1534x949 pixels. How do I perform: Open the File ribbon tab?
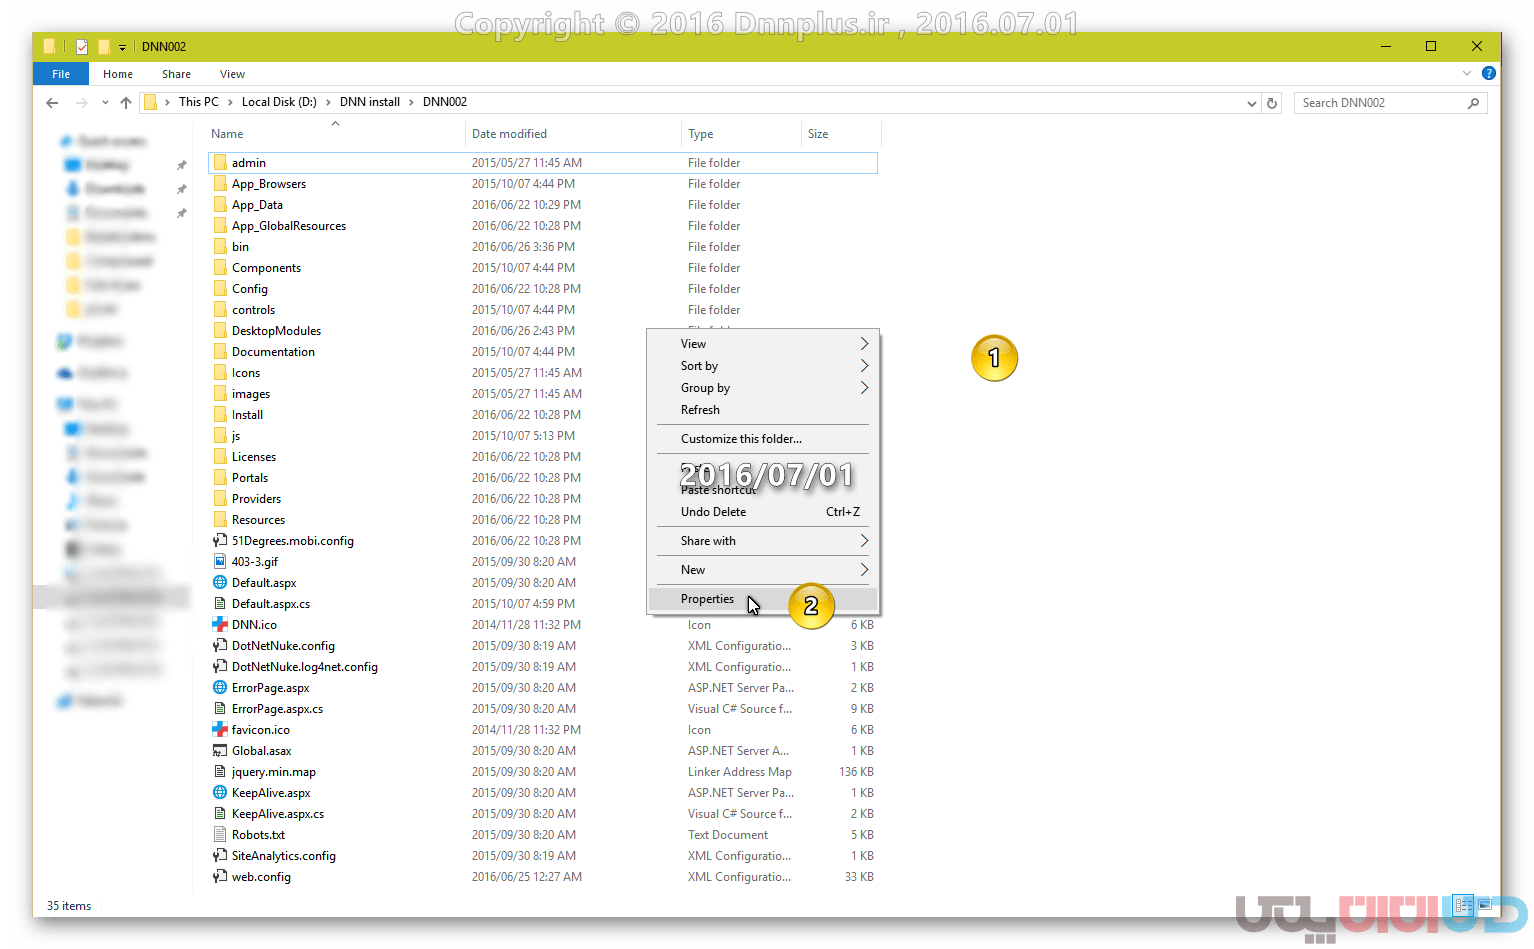(61, 74)
